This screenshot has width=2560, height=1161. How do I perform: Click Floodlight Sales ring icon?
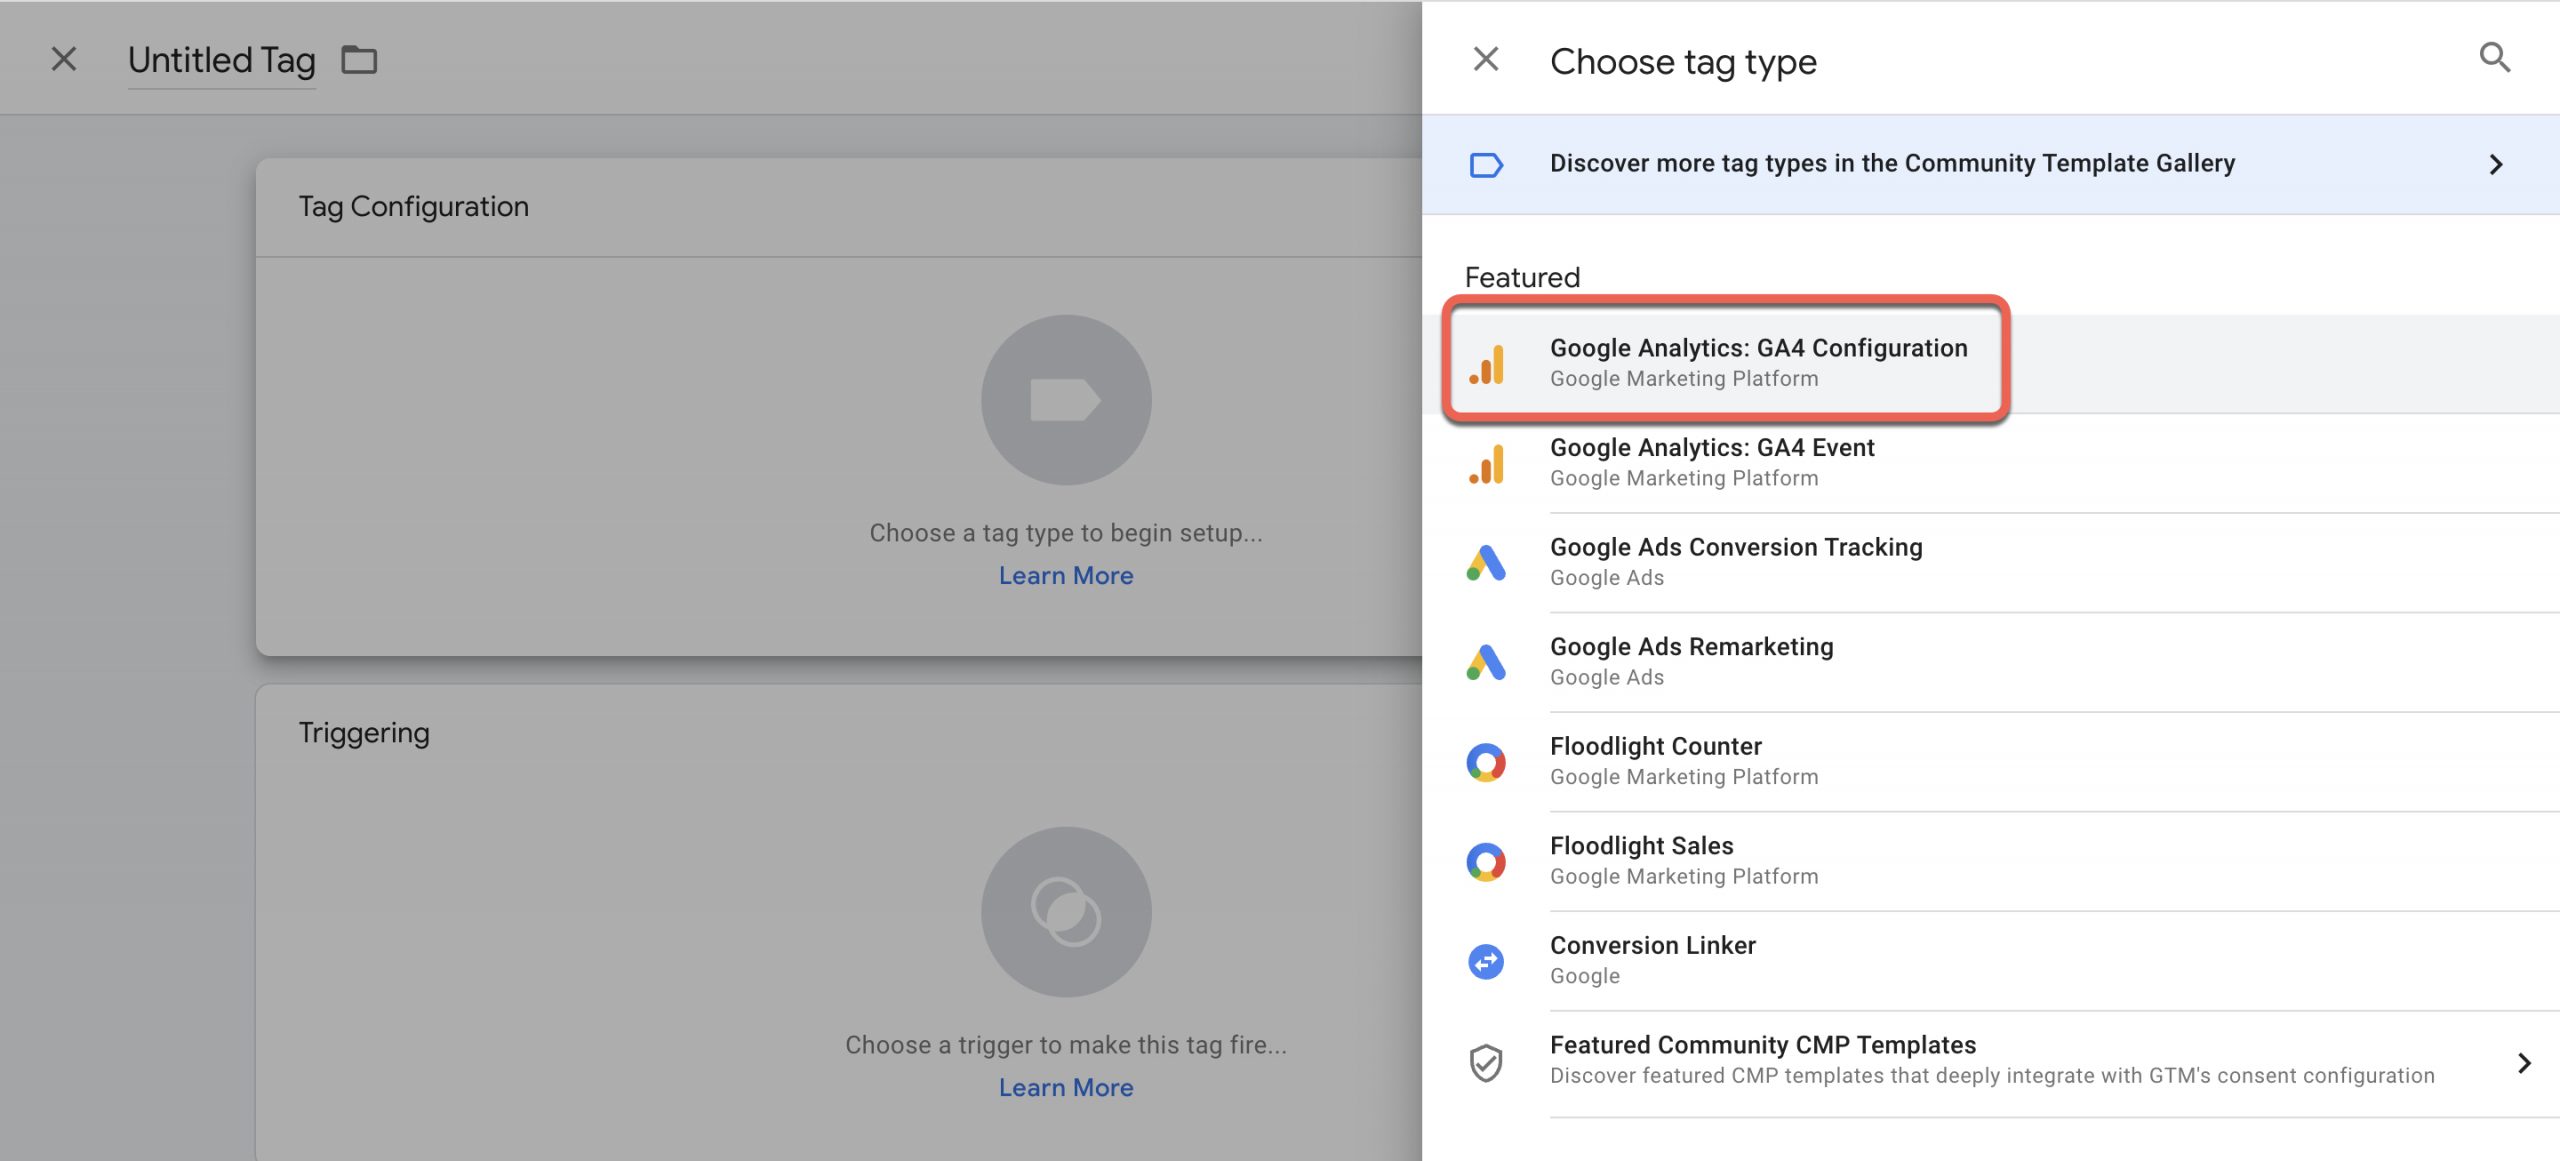(1486, 862)
